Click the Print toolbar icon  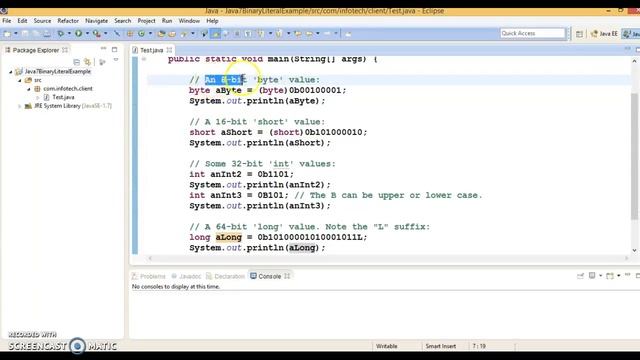coord(47,34)
